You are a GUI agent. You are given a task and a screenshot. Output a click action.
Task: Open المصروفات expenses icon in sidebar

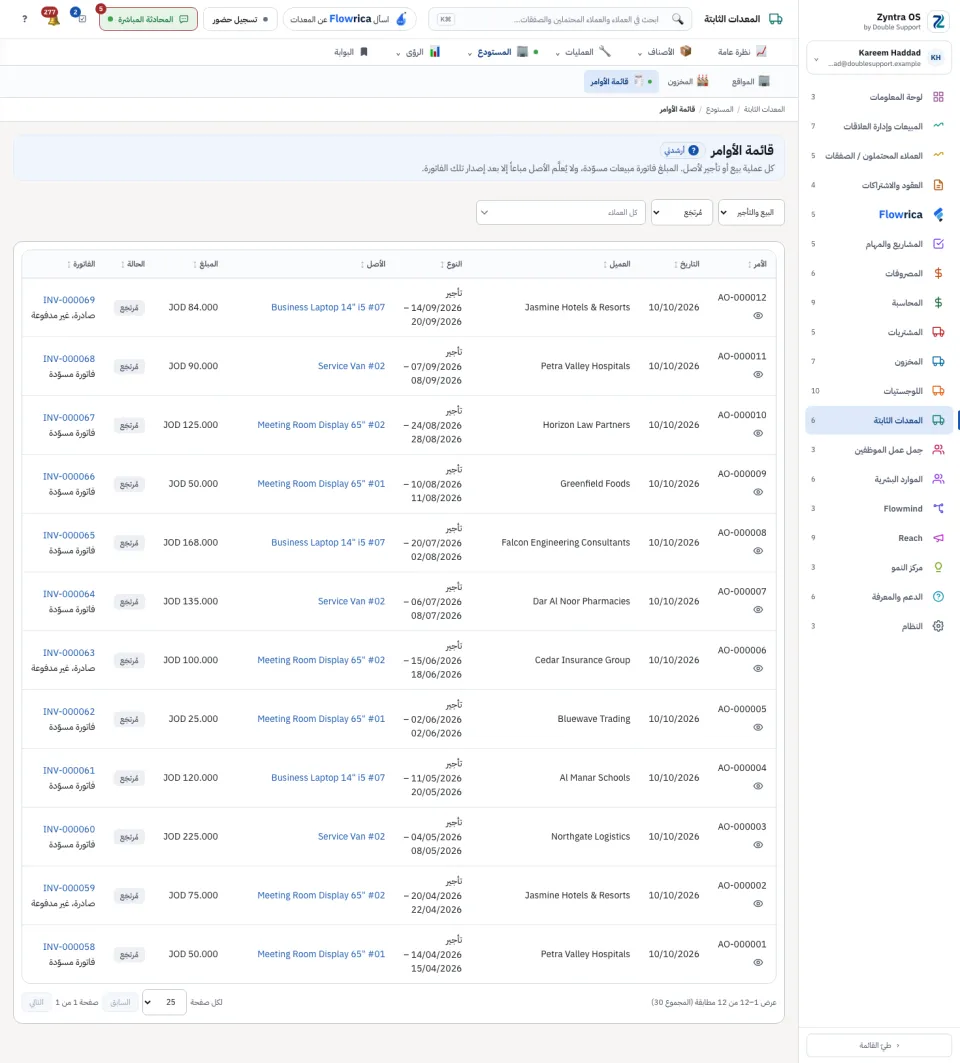click(x=938, y=273)
